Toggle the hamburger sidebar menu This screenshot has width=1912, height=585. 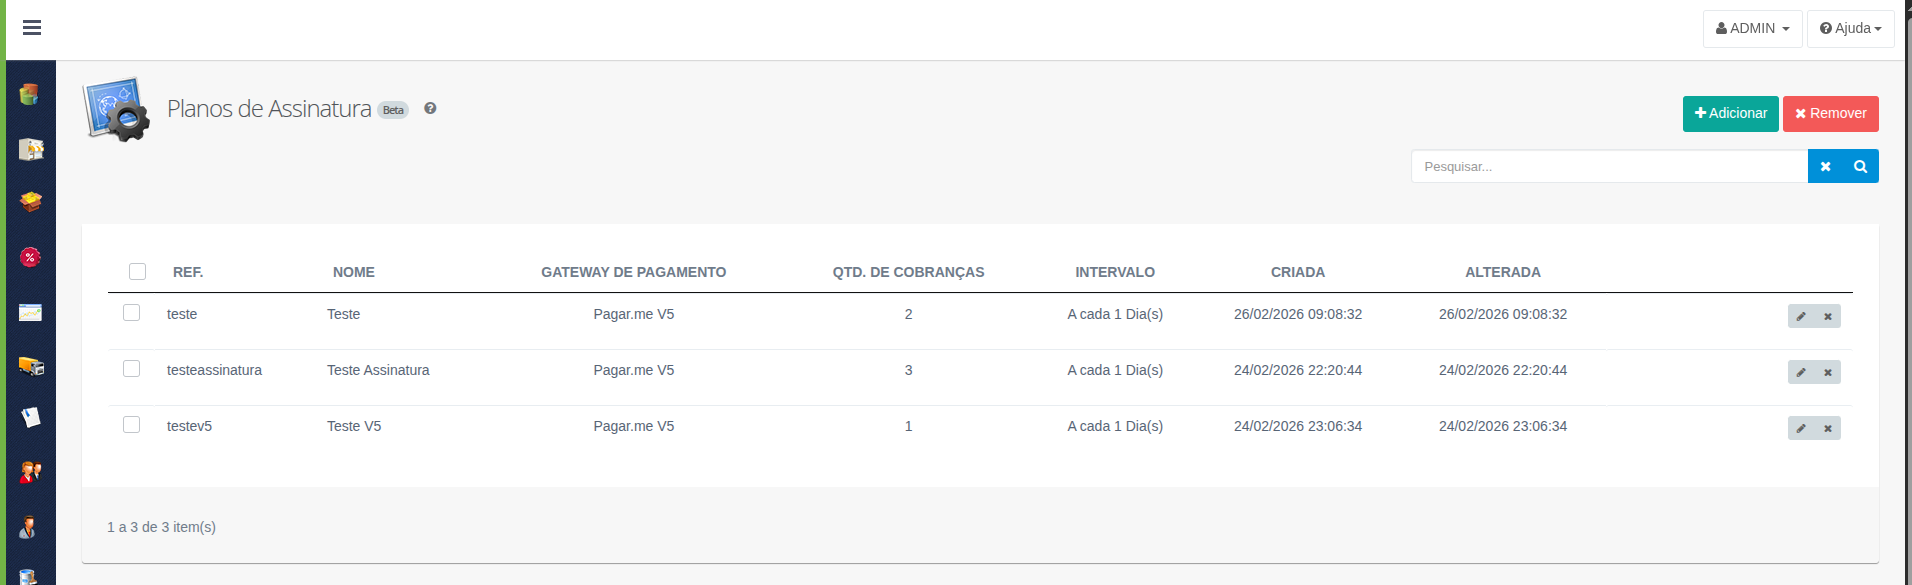[x=32, y=28]
